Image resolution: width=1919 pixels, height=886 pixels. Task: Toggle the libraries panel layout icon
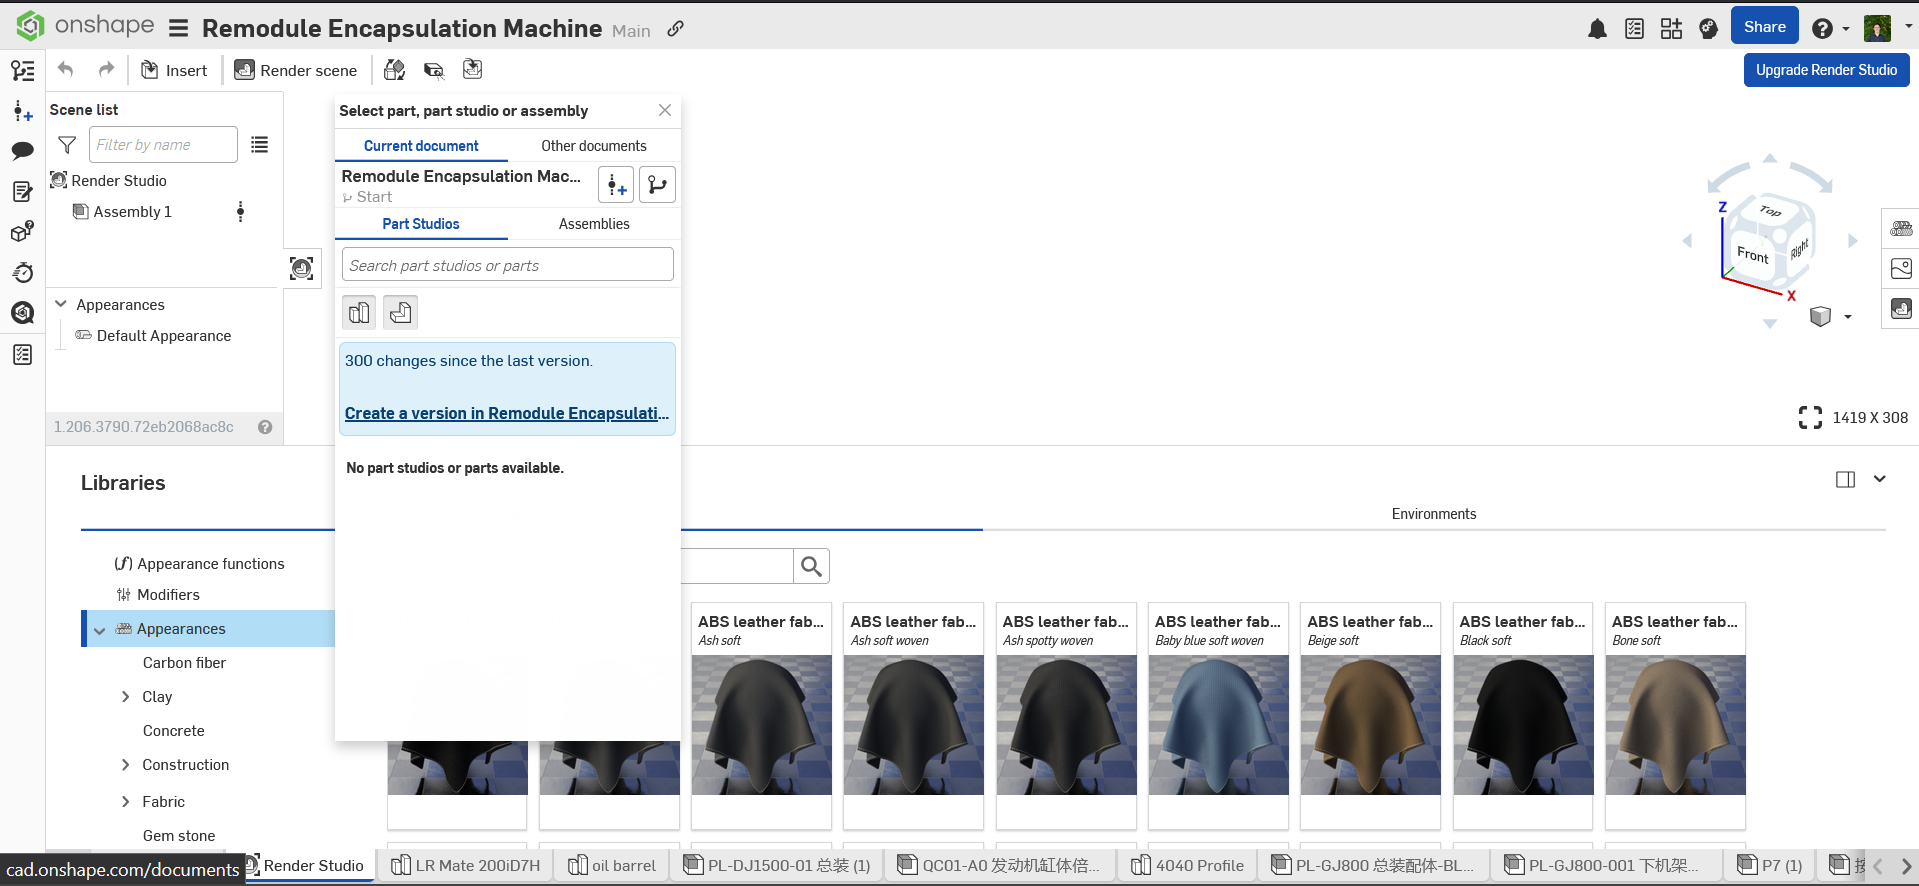click(x=1846, y=480)
